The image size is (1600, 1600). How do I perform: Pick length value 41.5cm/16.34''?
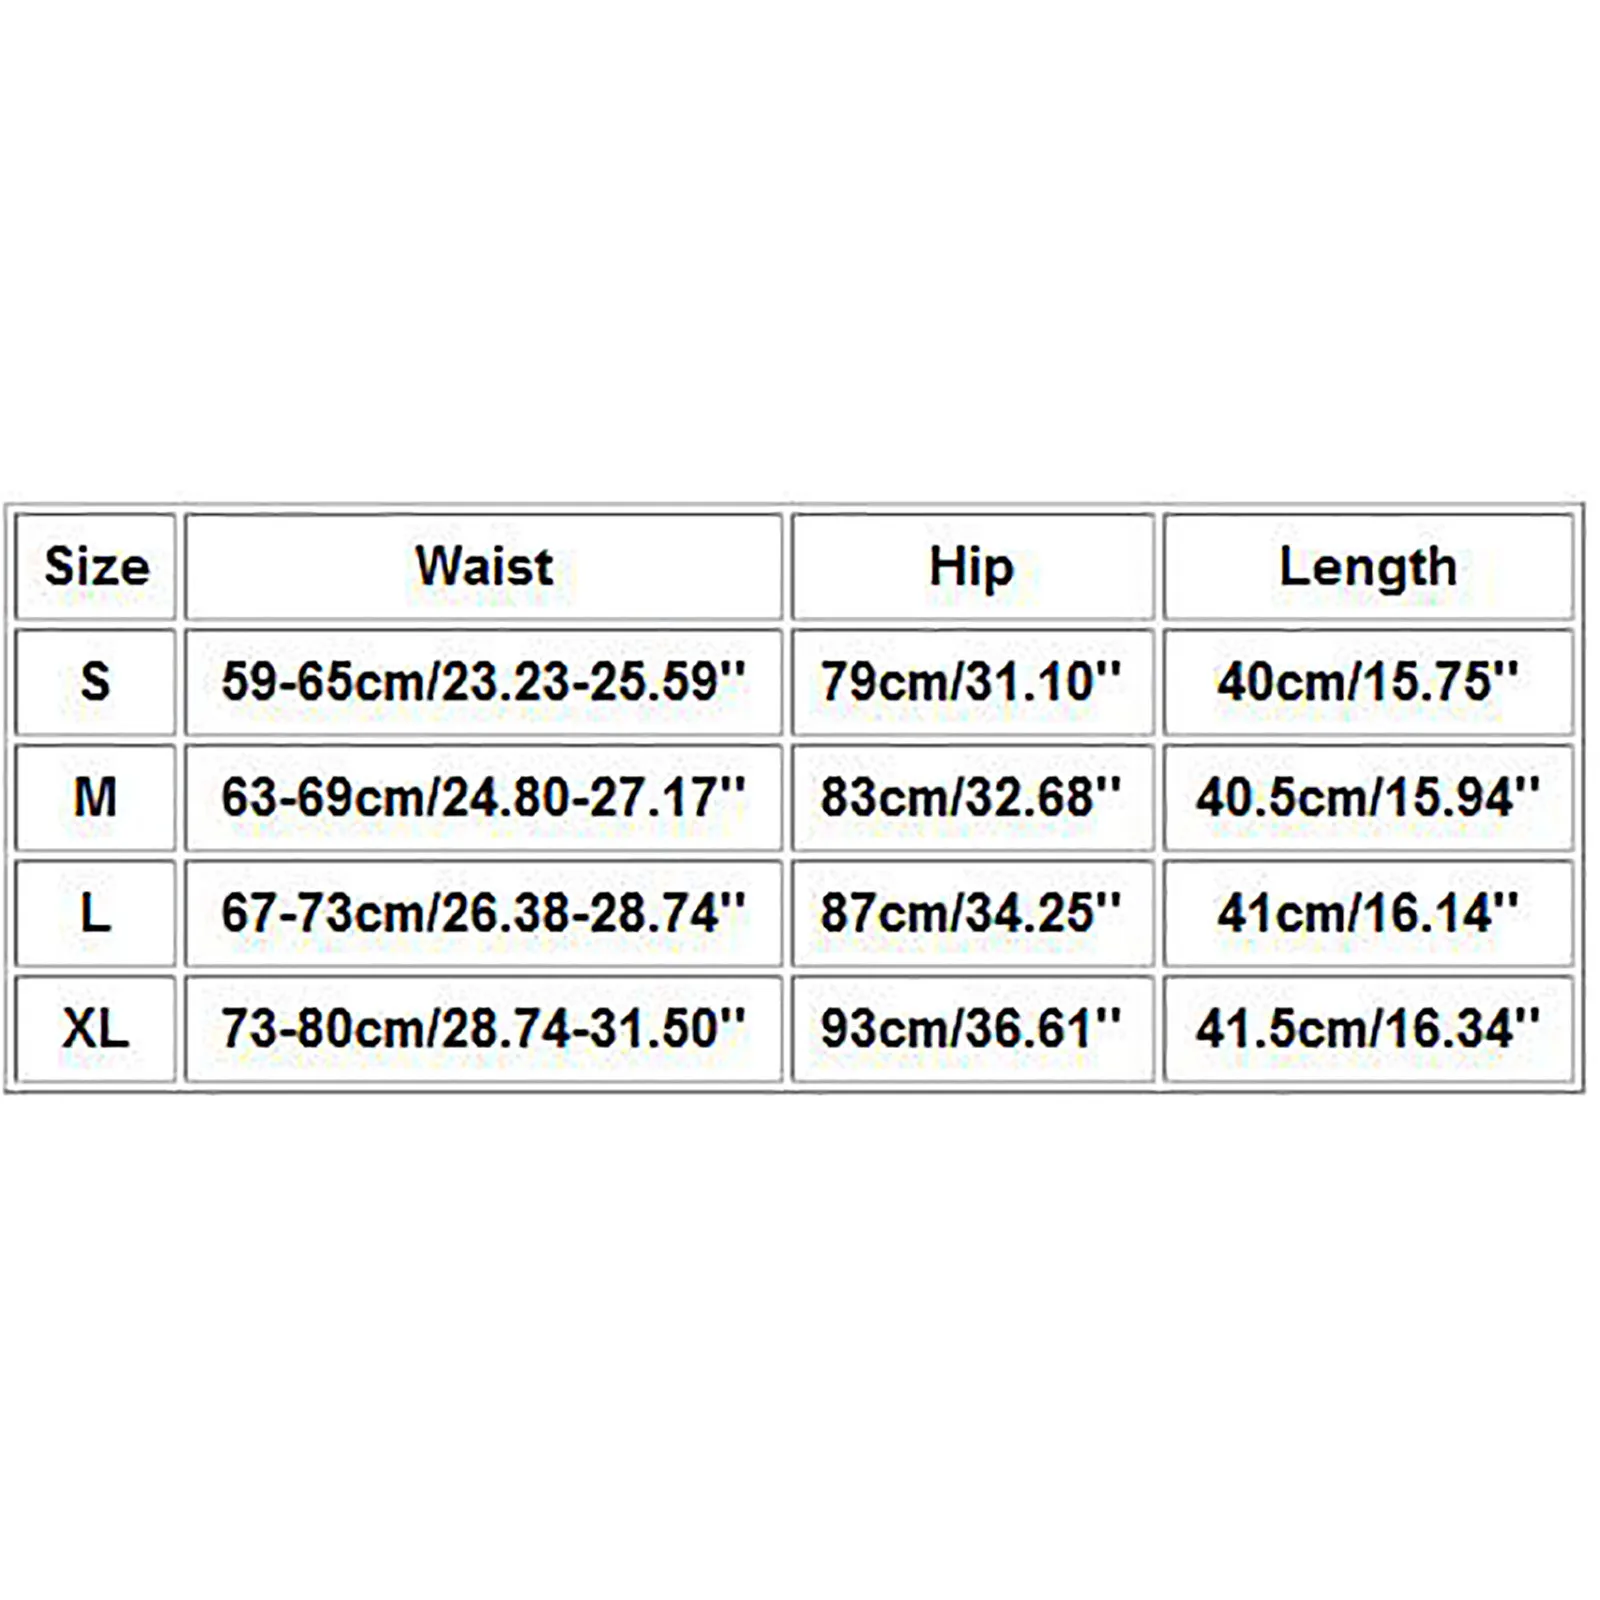[x=1368, y=1029]
